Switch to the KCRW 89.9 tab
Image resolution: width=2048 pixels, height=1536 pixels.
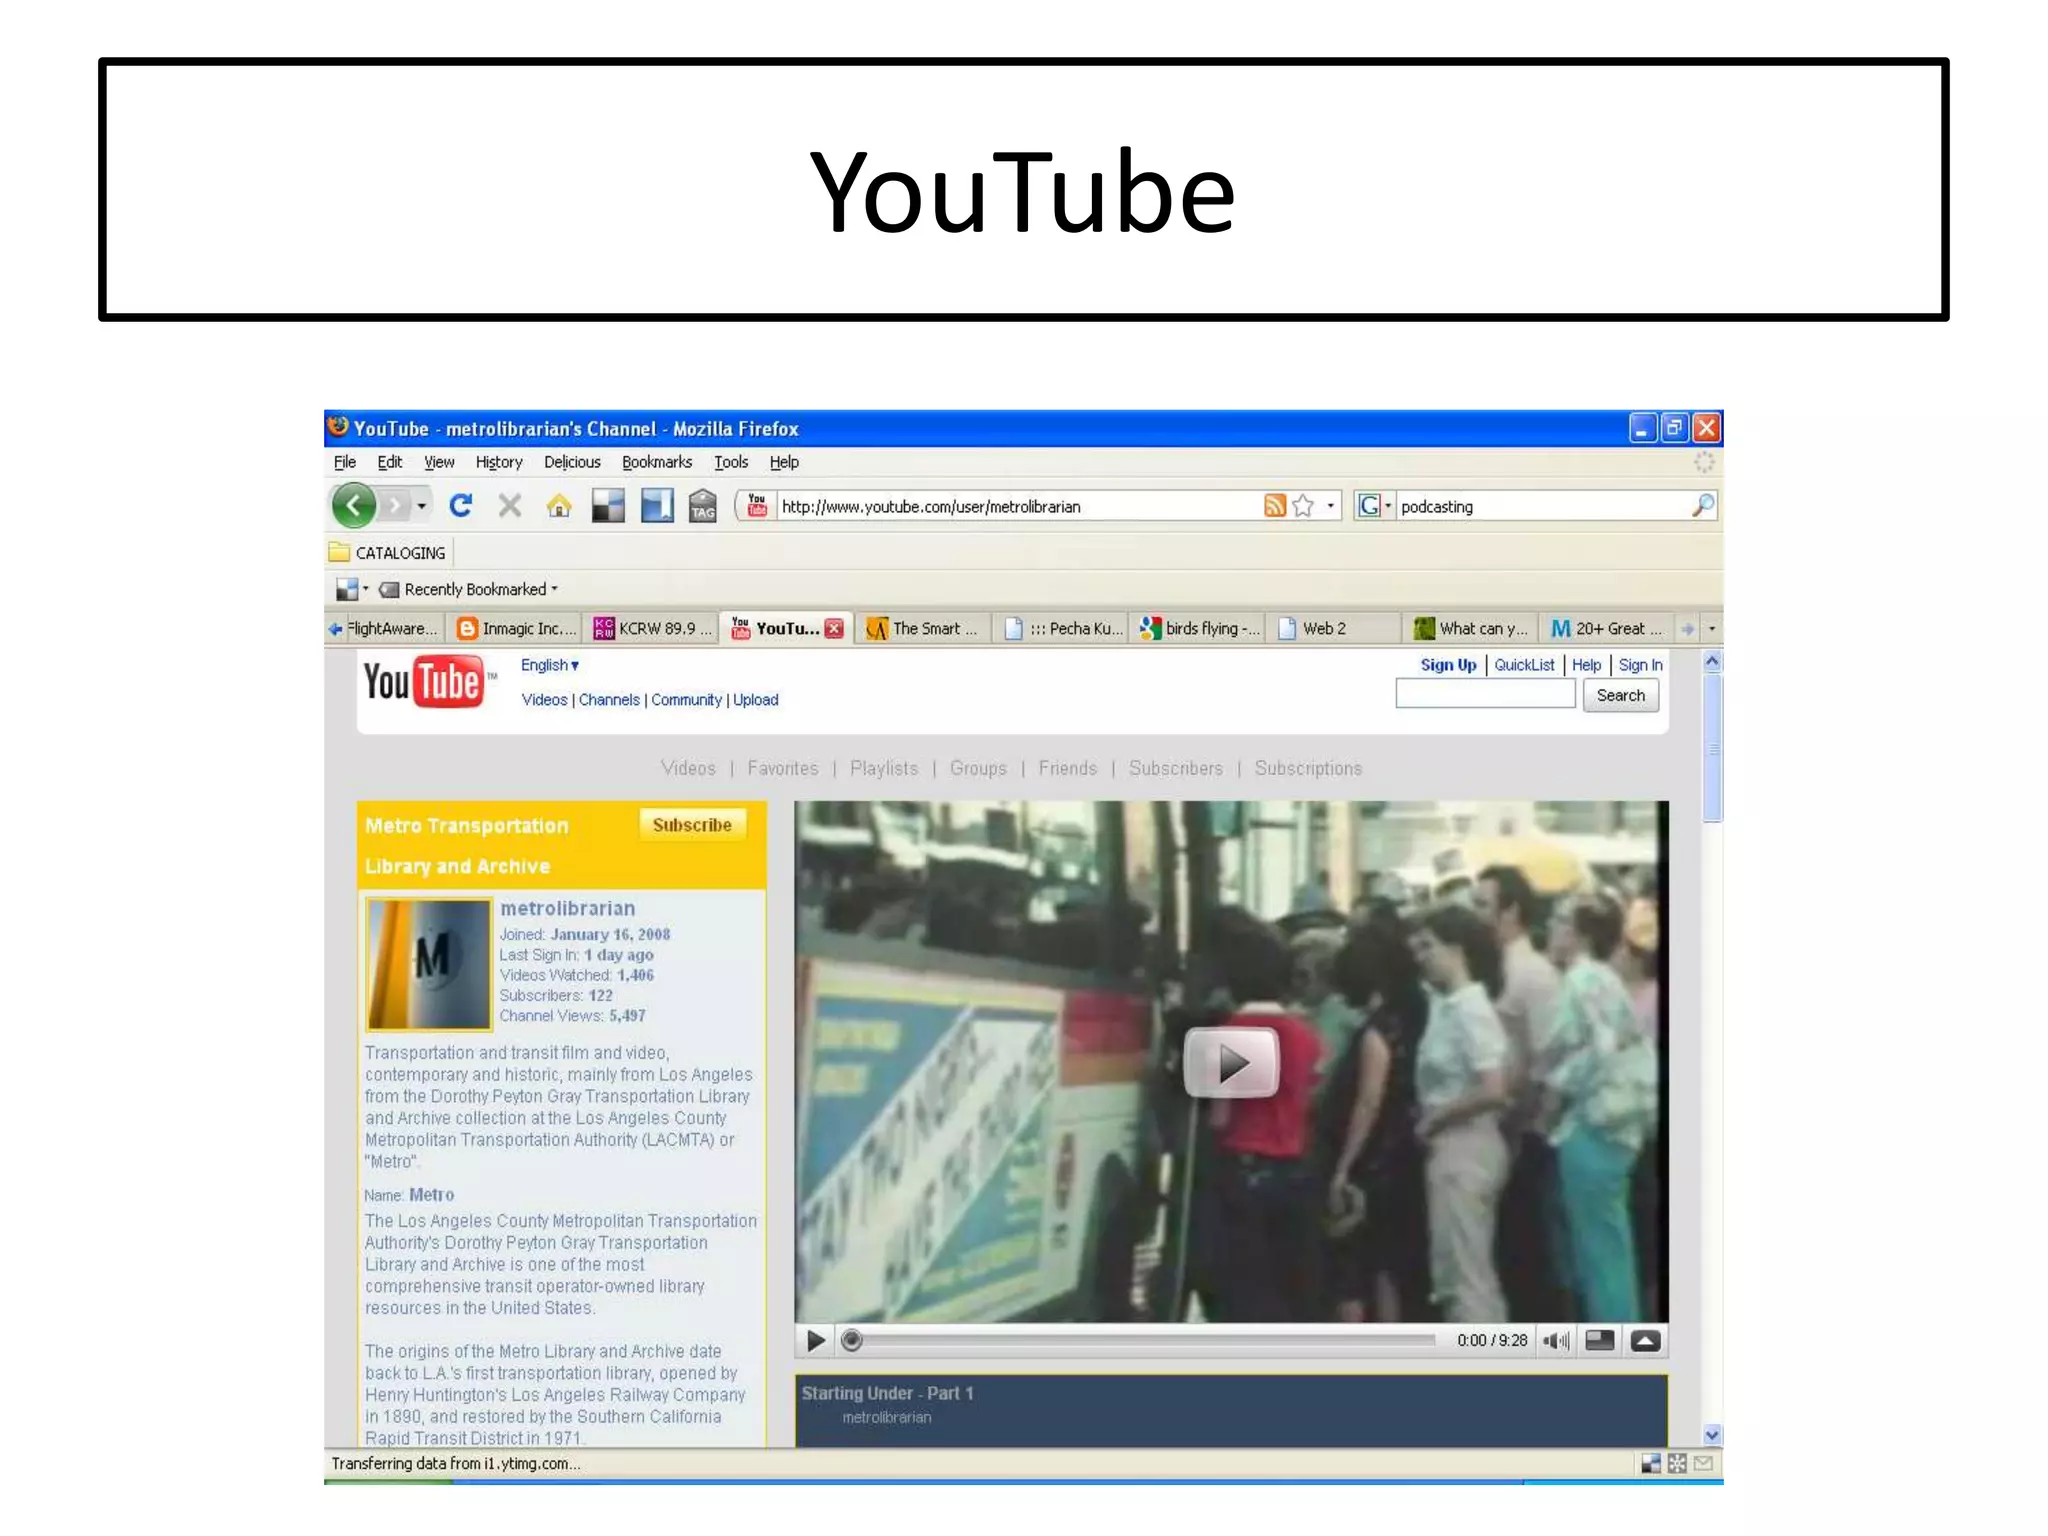click(x=653, y=628)
